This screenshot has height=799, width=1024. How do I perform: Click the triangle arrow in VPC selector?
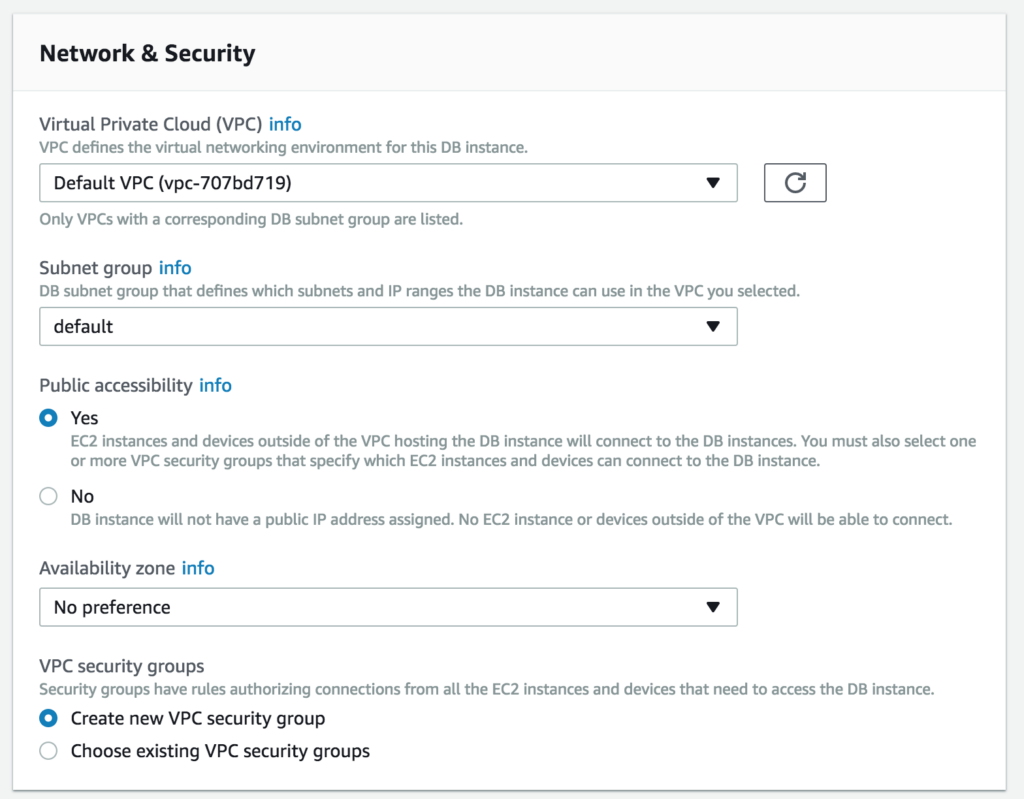[712, 183]
